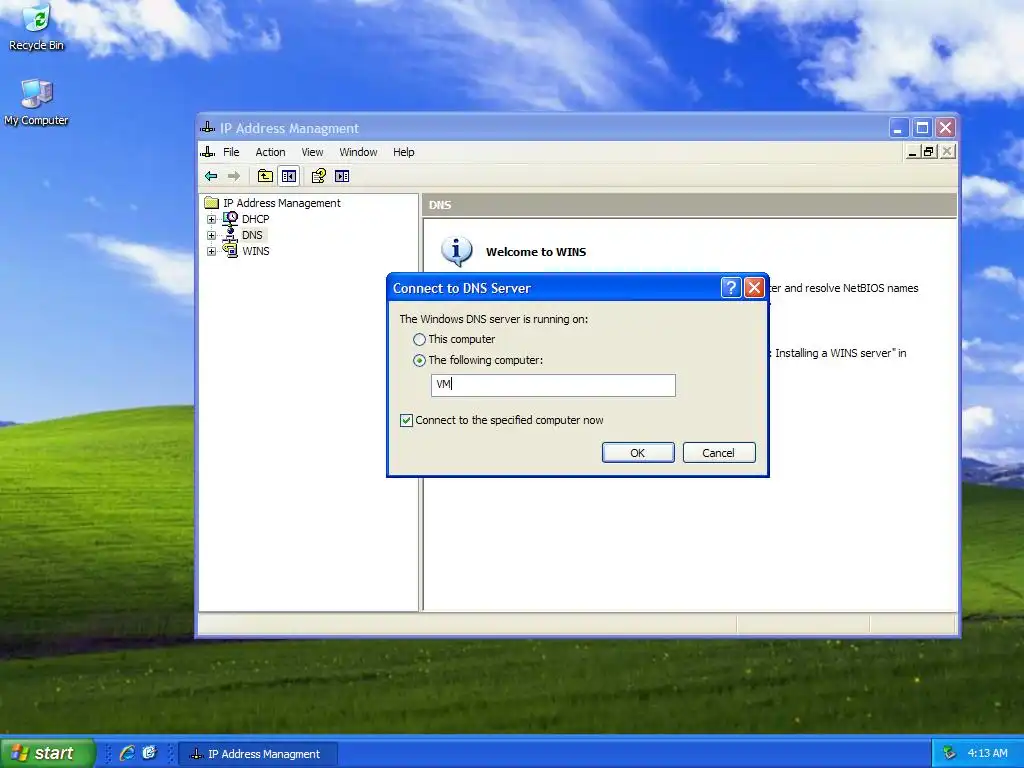Select IP Address Management root label
This screenshot has height=768, width=1024.
tap(281, 202)
